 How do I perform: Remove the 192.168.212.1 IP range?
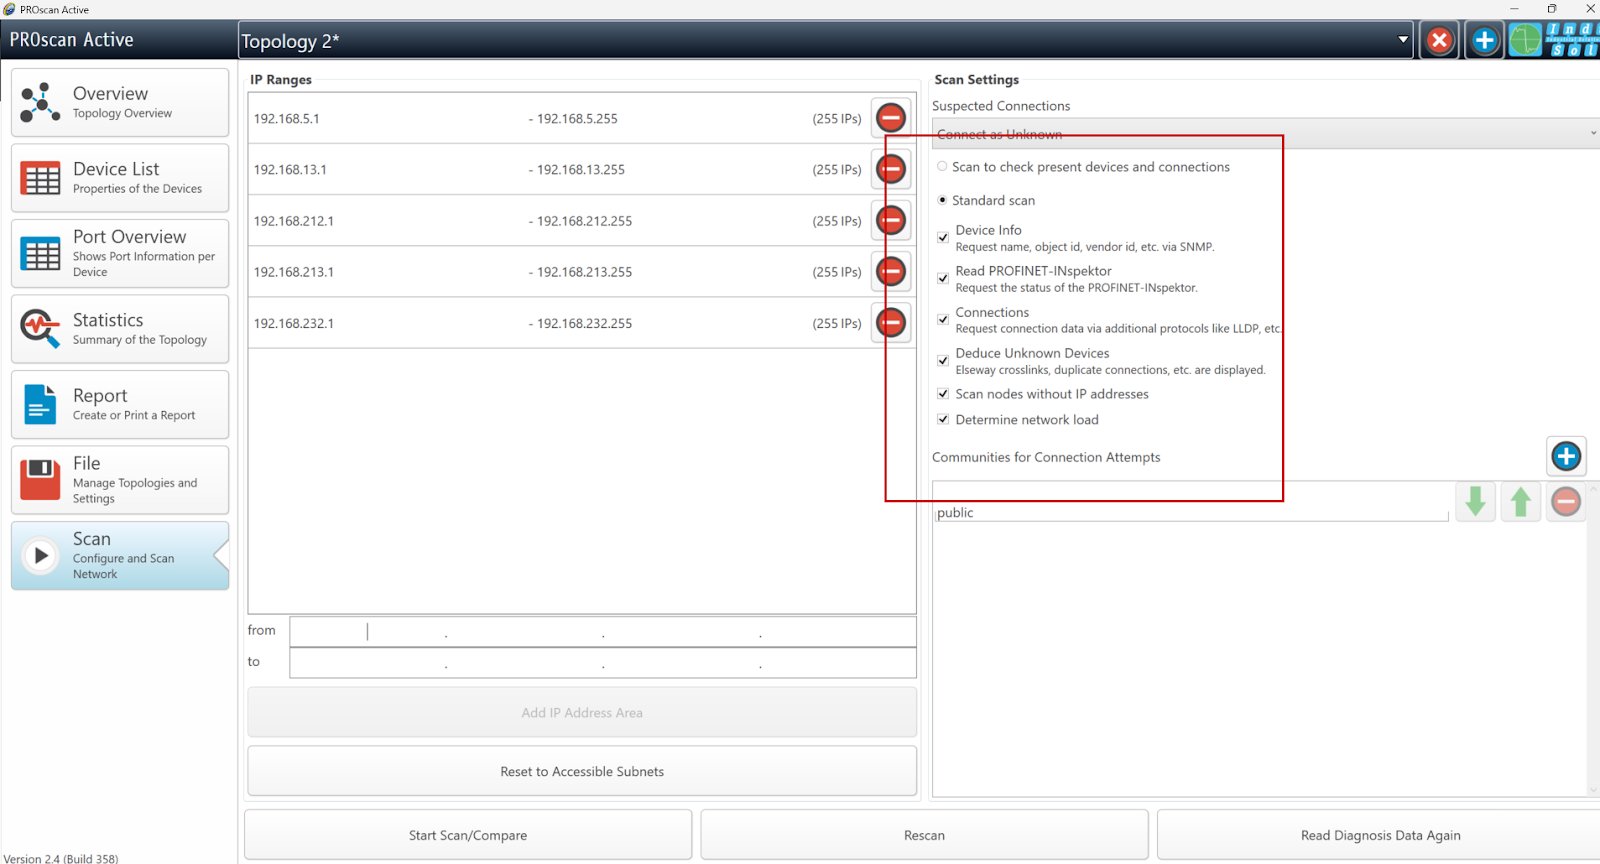[891, 220]
